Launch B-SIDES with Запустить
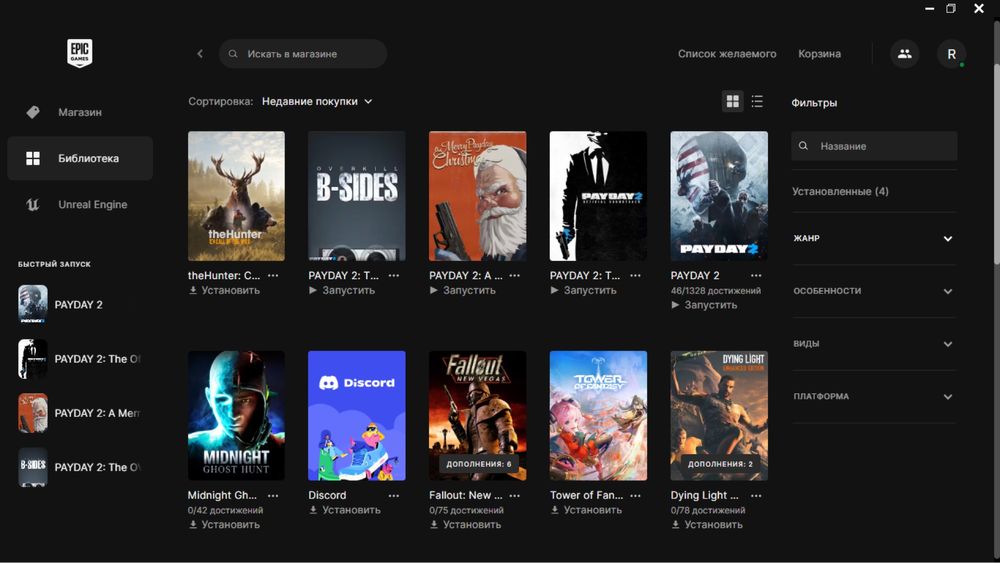Viewport: 1000px width, 563px height. 342,290
